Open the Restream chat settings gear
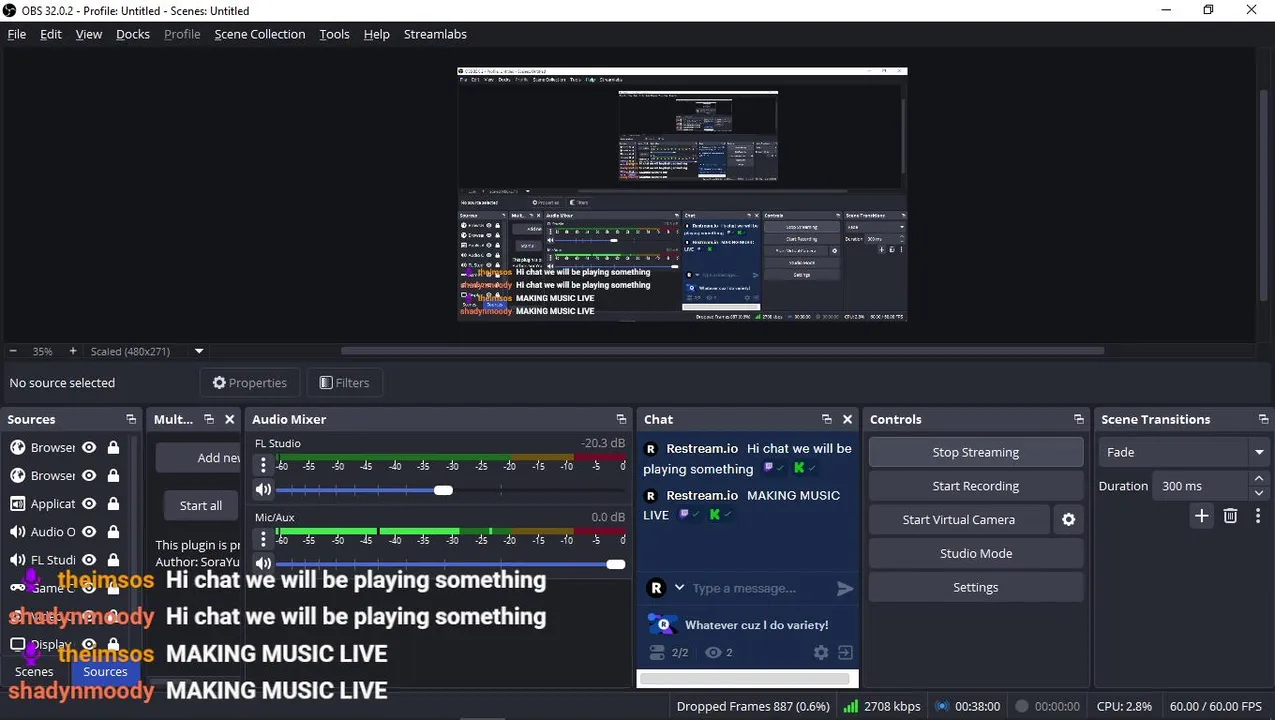The image size is (1275, 720). 821,652
